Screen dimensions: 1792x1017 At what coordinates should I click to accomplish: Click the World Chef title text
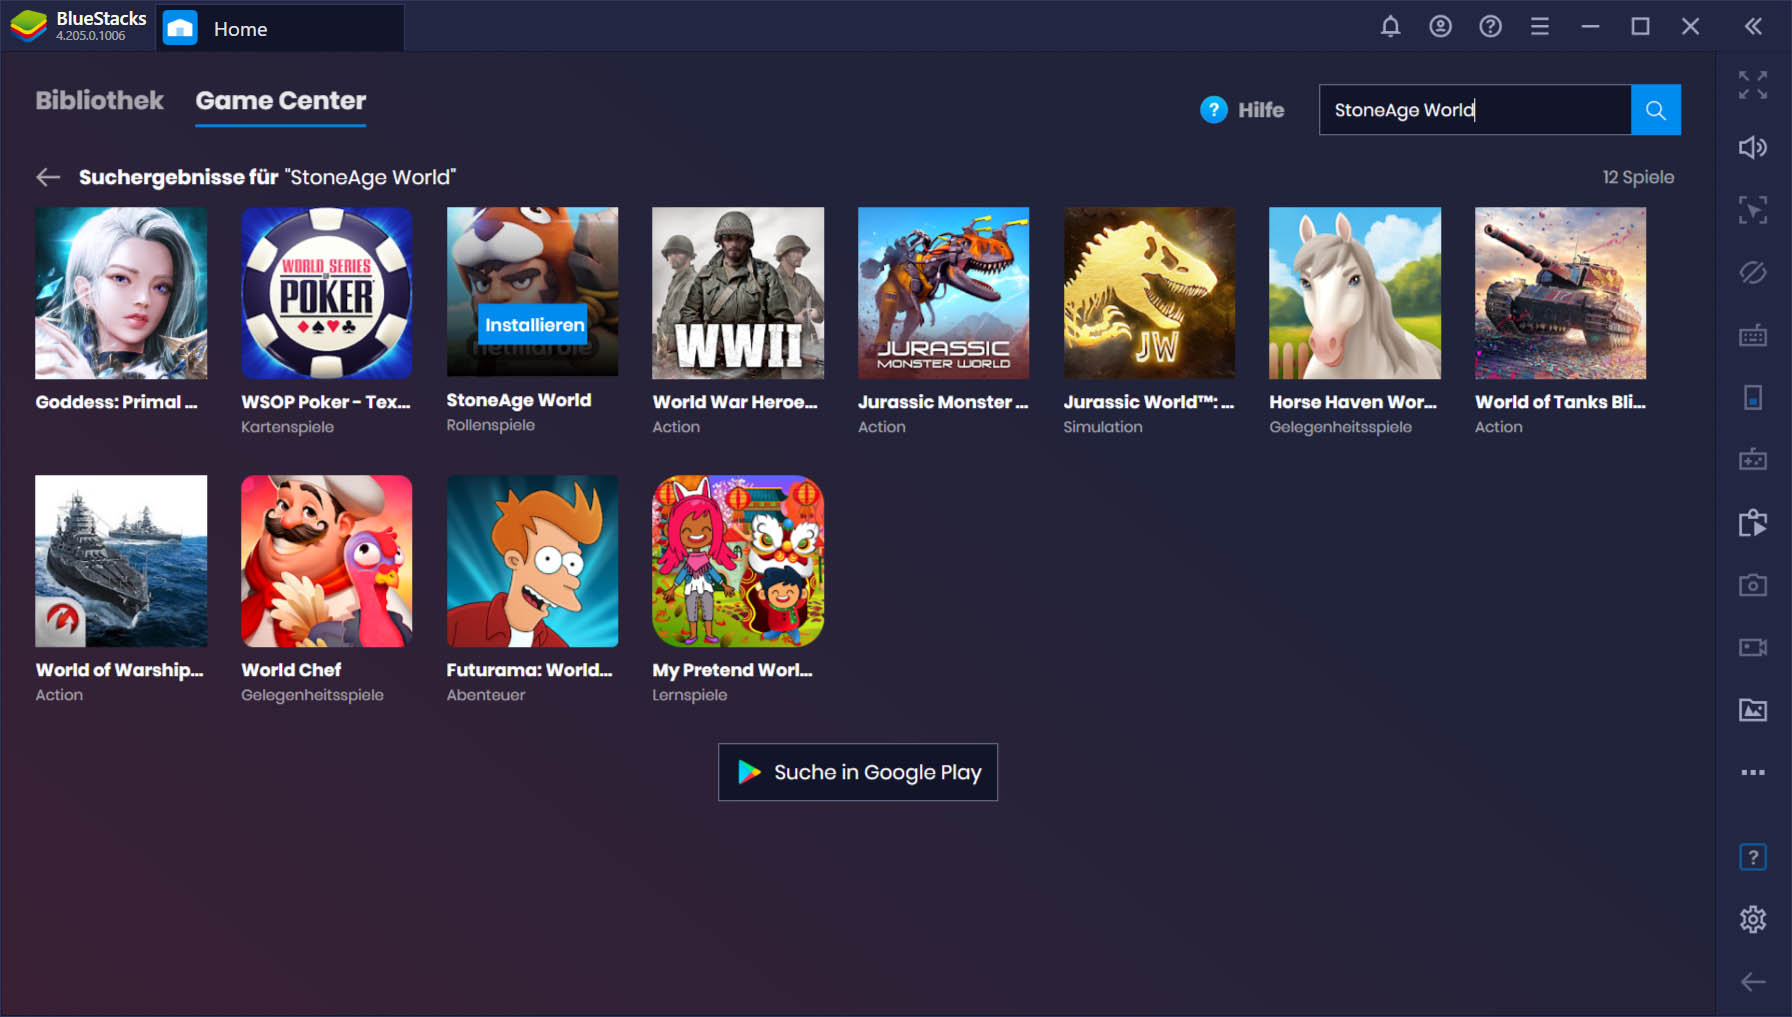coord(291,670)
